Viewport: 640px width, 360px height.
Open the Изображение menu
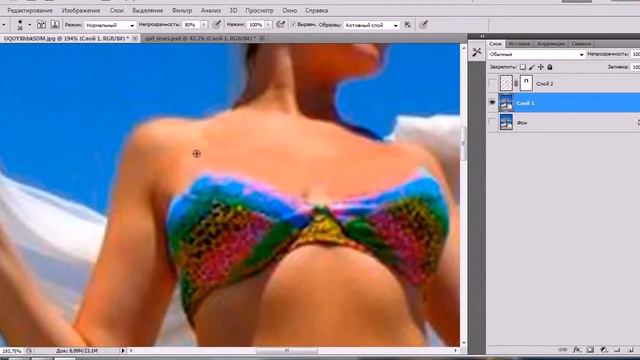pos(81,11)
